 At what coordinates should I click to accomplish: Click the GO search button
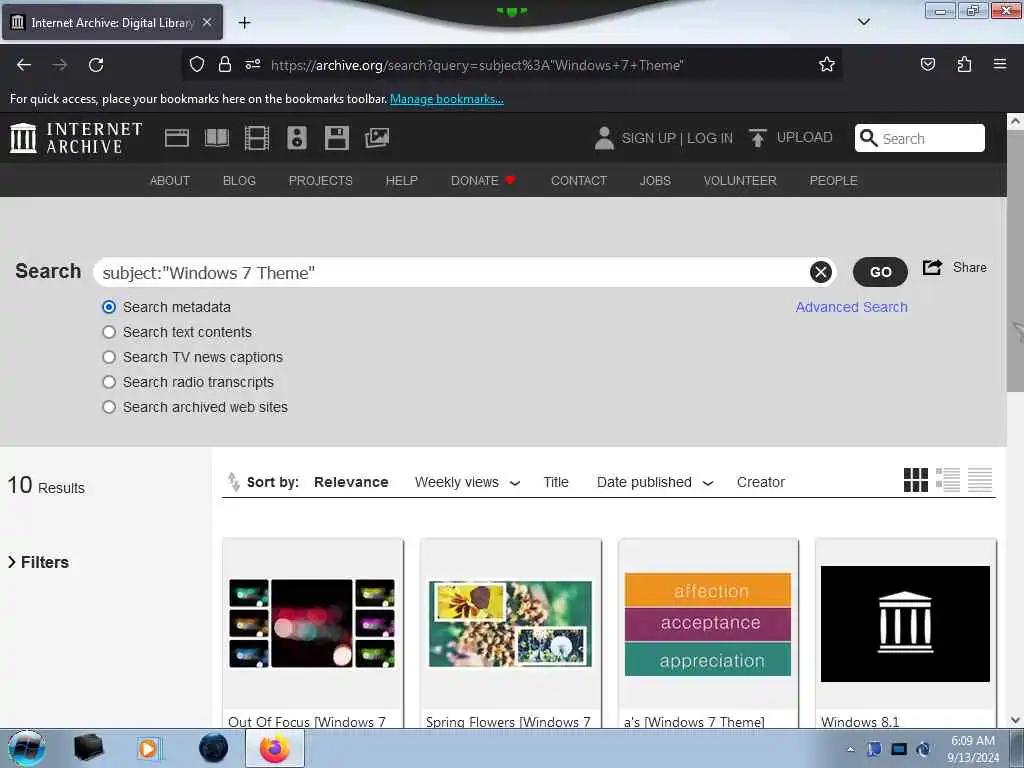[880, 272]
